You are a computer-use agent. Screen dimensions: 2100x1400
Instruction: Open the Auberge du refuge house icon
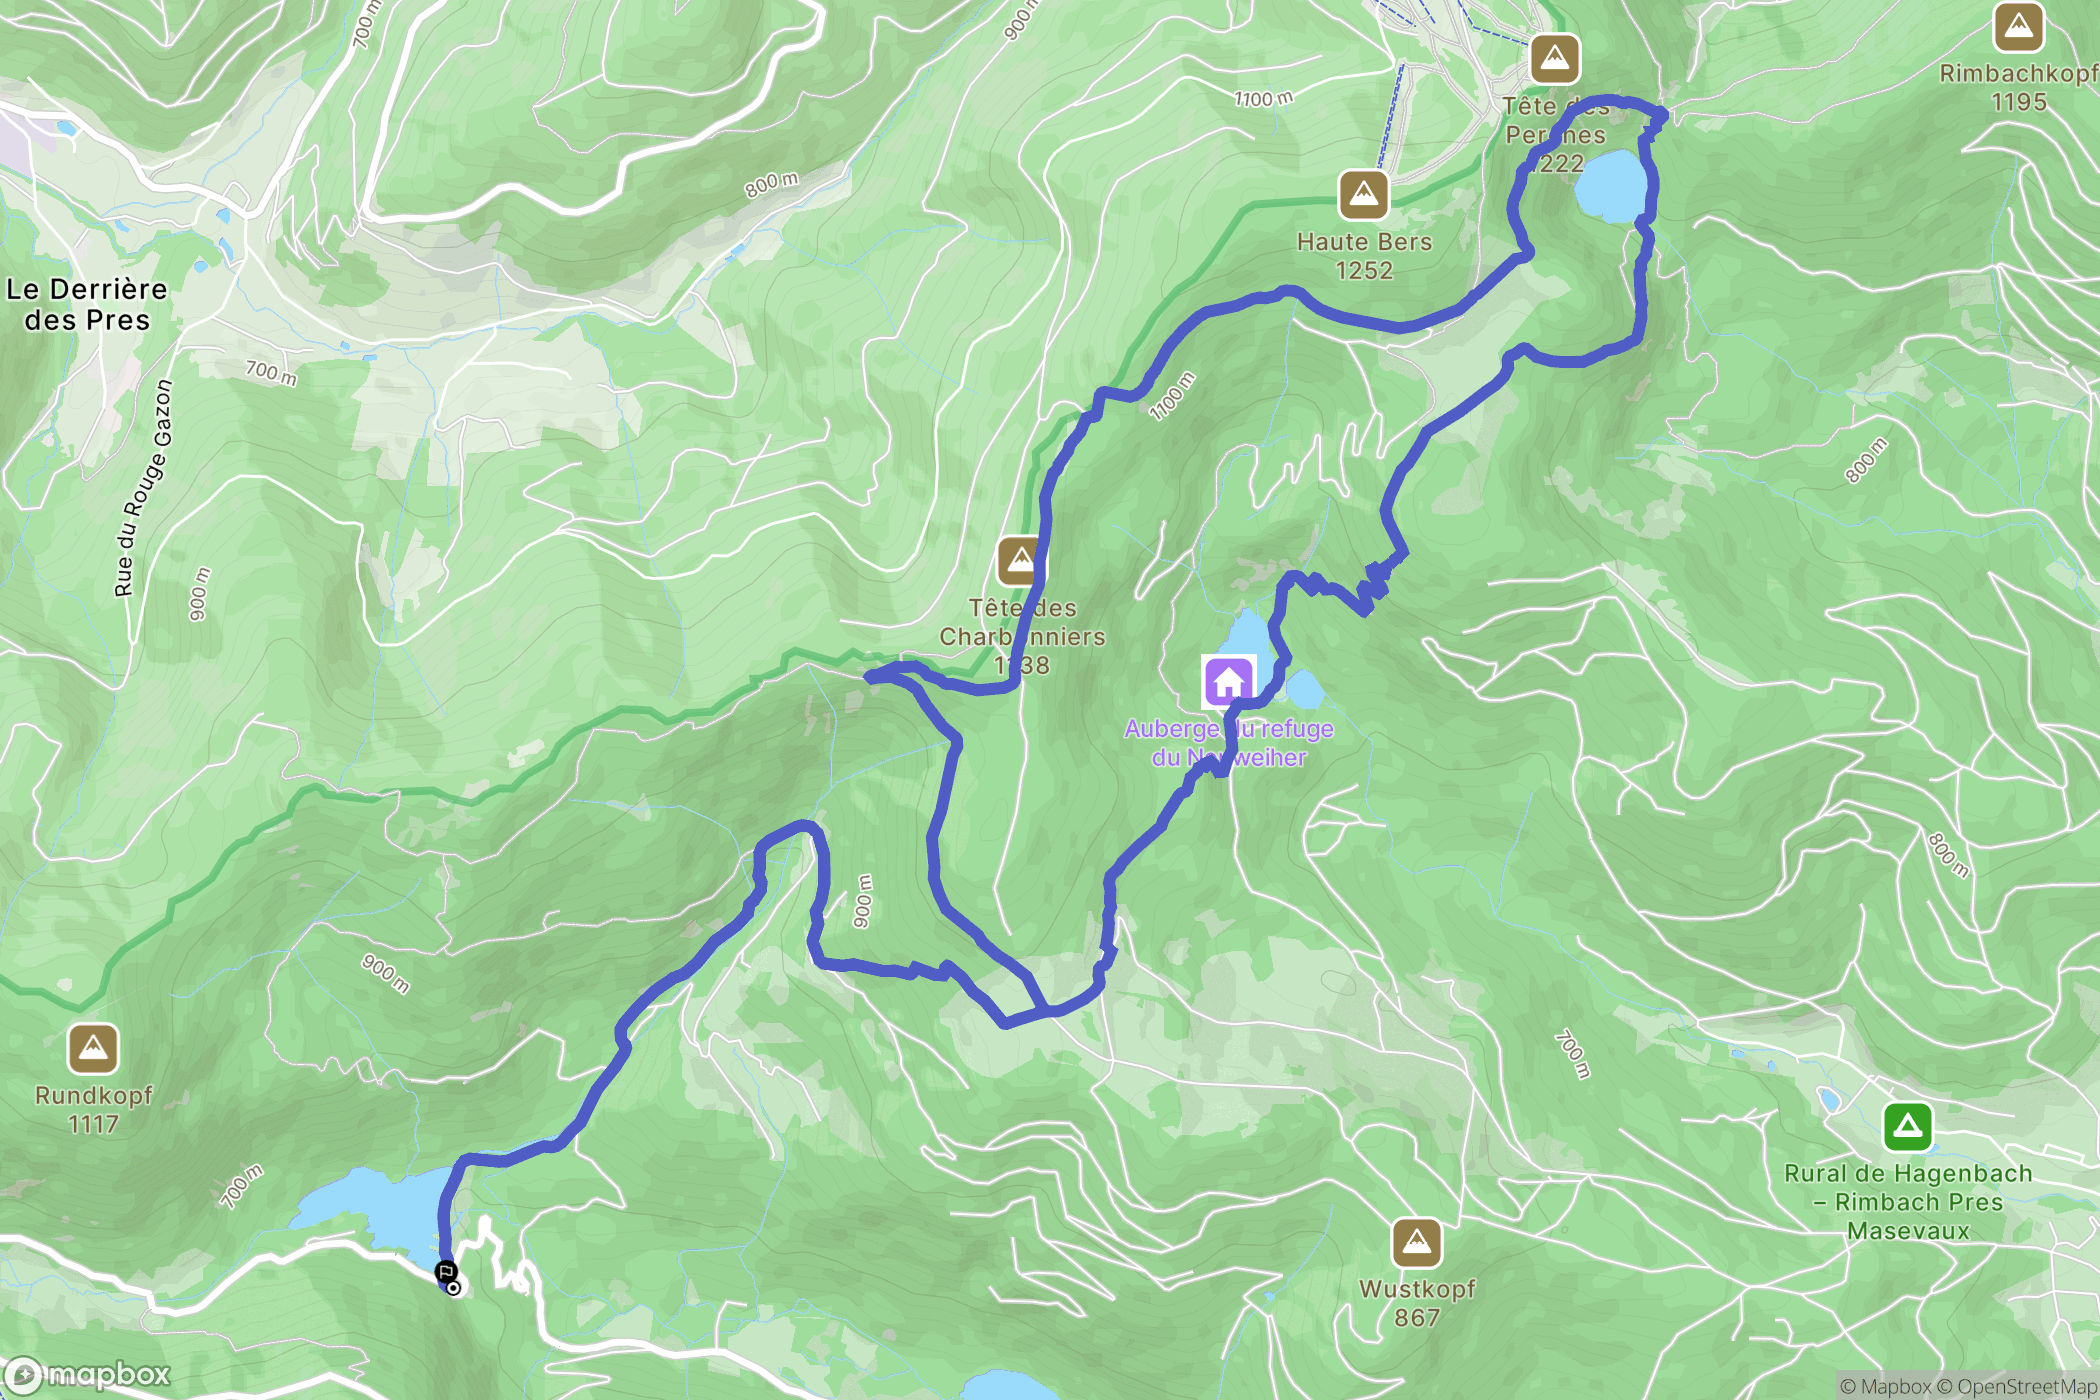click(1229, 682)
